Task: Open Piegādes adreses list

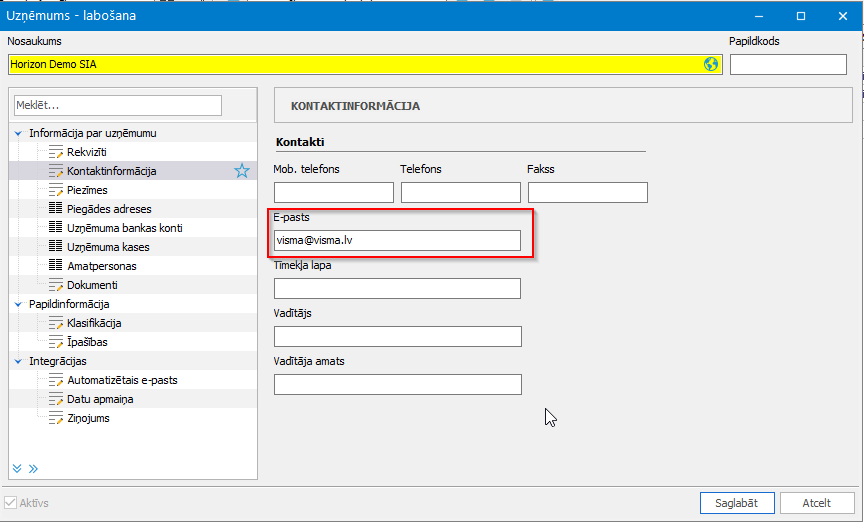Action: coord(109,209)
